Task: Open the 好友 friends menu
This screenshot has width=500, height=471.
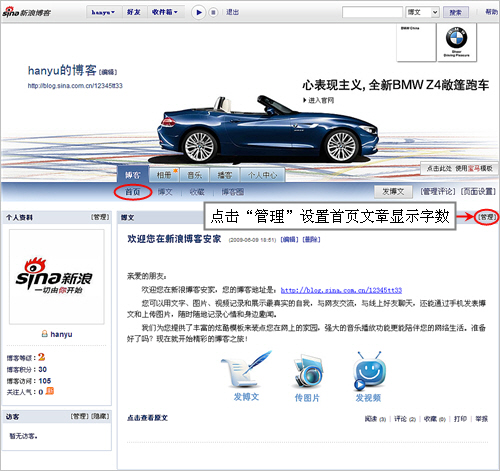Action: coord(134,12)
